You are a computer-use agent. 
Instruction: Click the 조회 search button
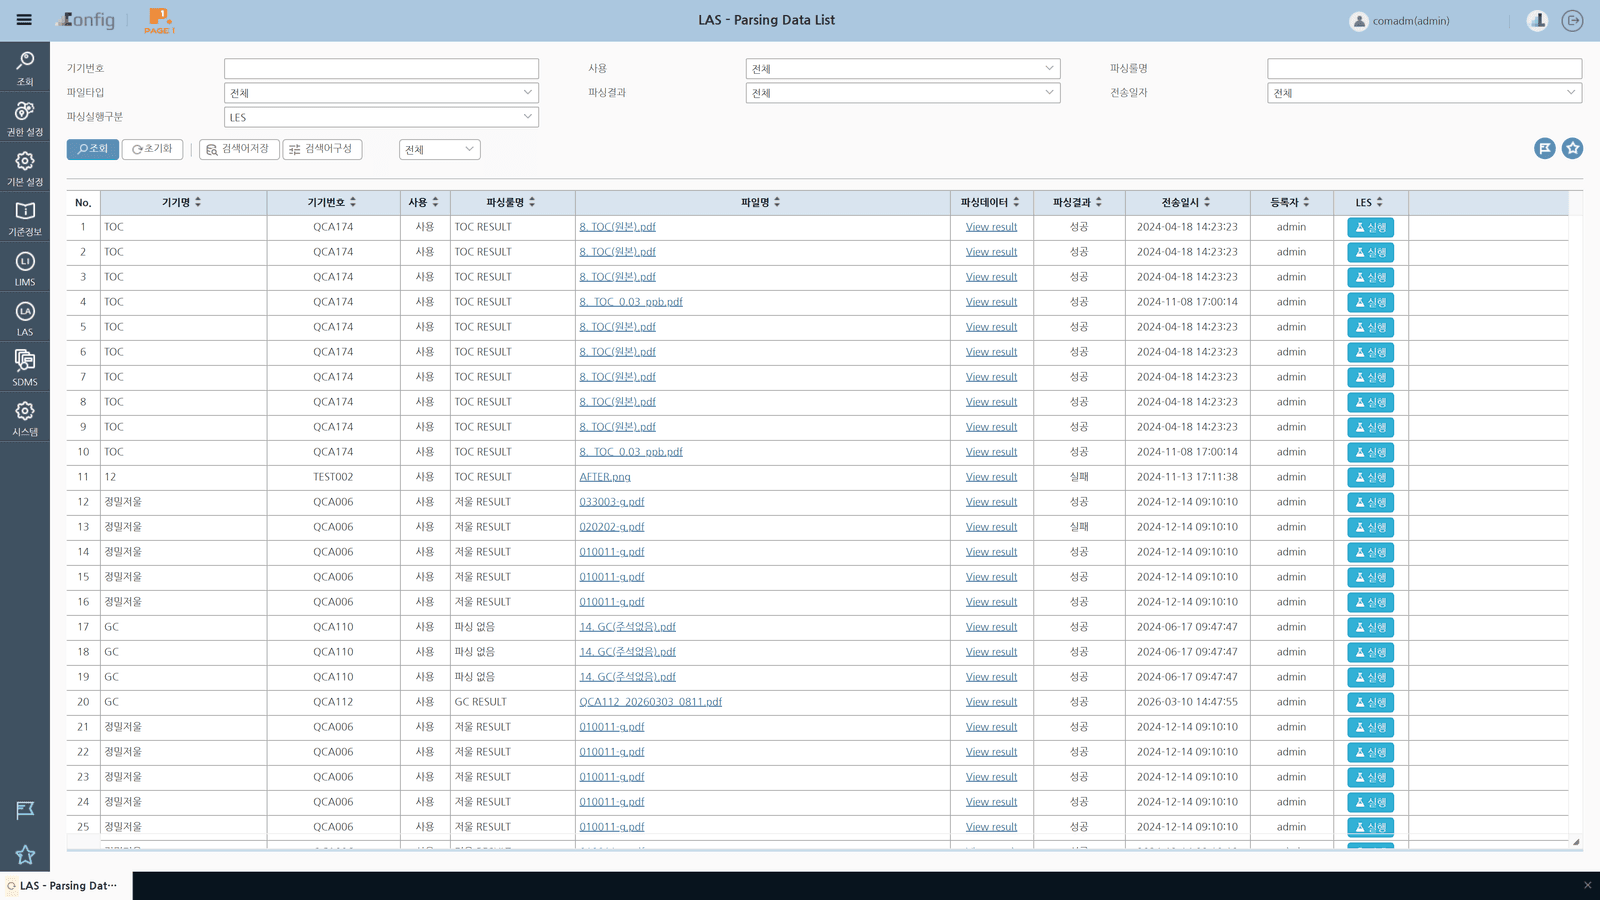coord(93,149)
